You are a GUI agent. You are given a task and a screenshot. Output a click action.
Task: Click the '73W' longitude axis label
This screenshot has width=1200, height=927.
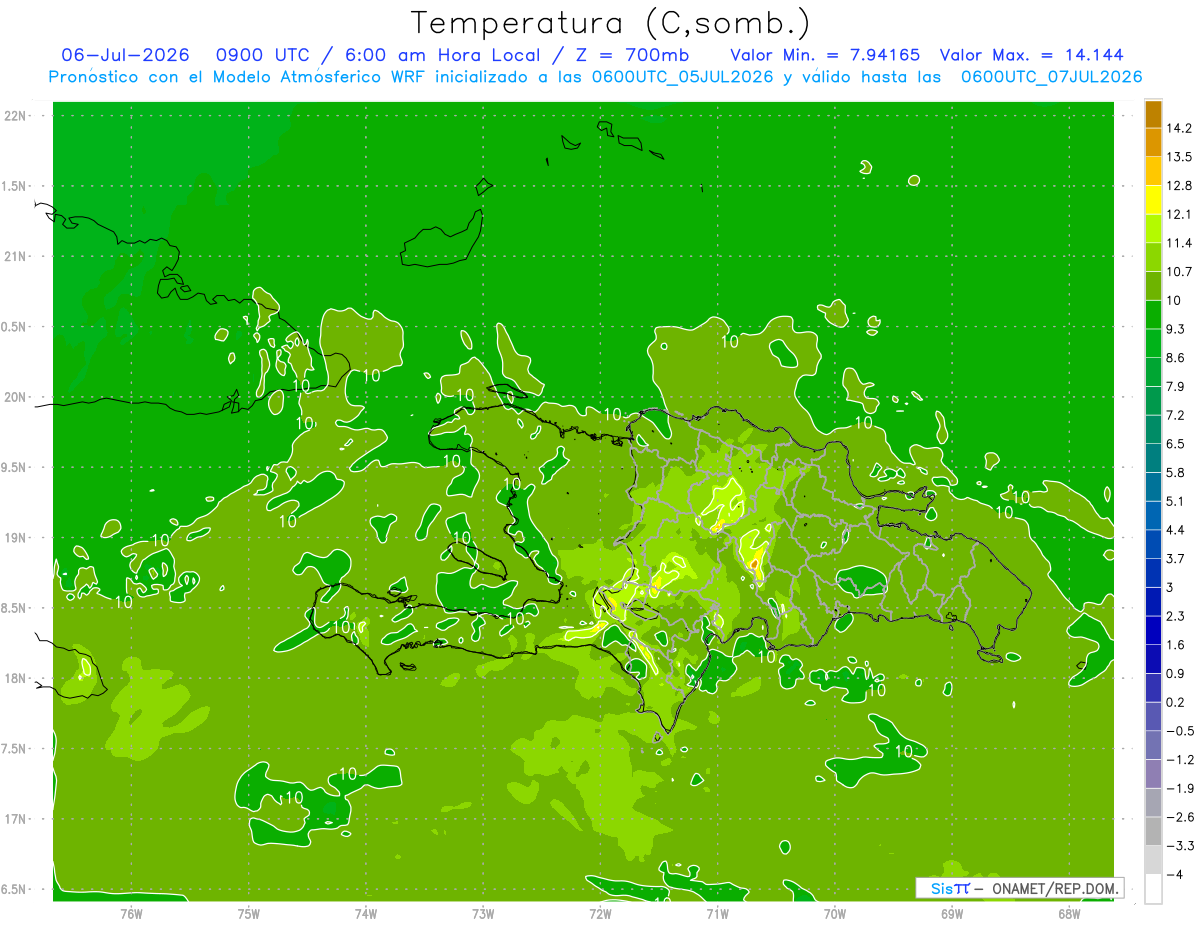click(483, 913)
